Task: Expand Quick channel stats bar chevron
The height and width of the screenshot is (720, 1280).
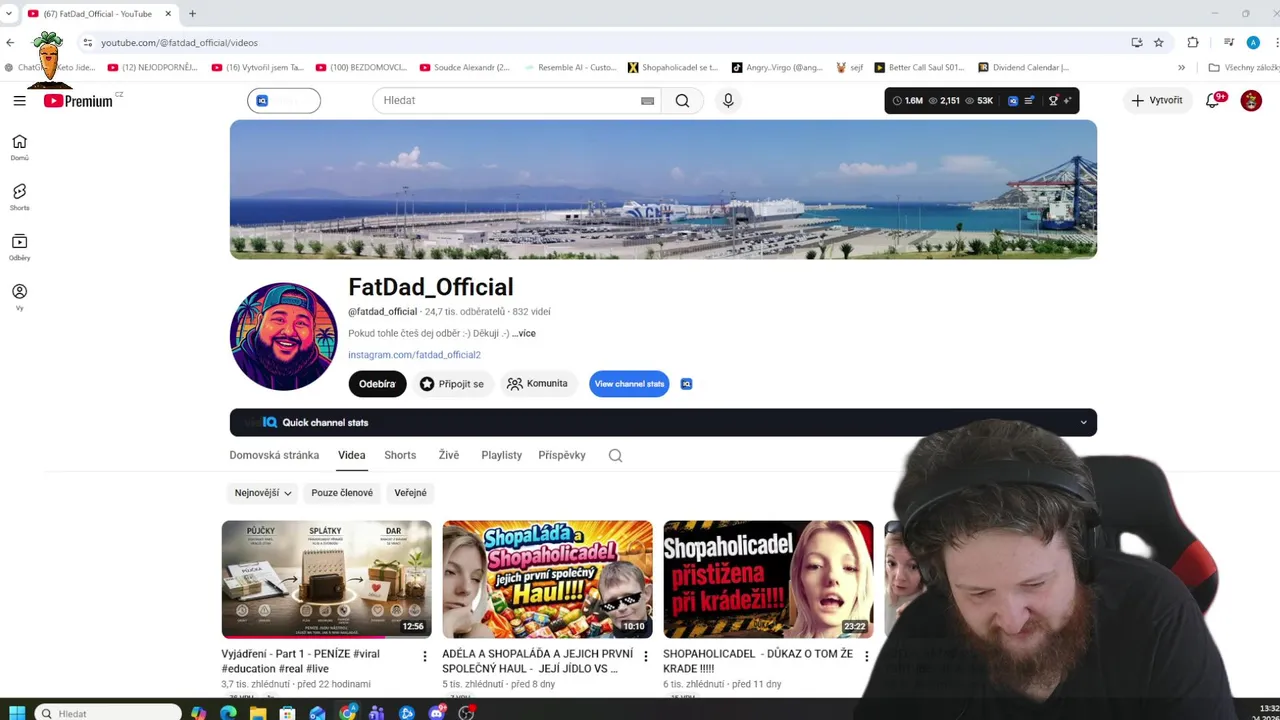Action: (x=1083, y=422)
